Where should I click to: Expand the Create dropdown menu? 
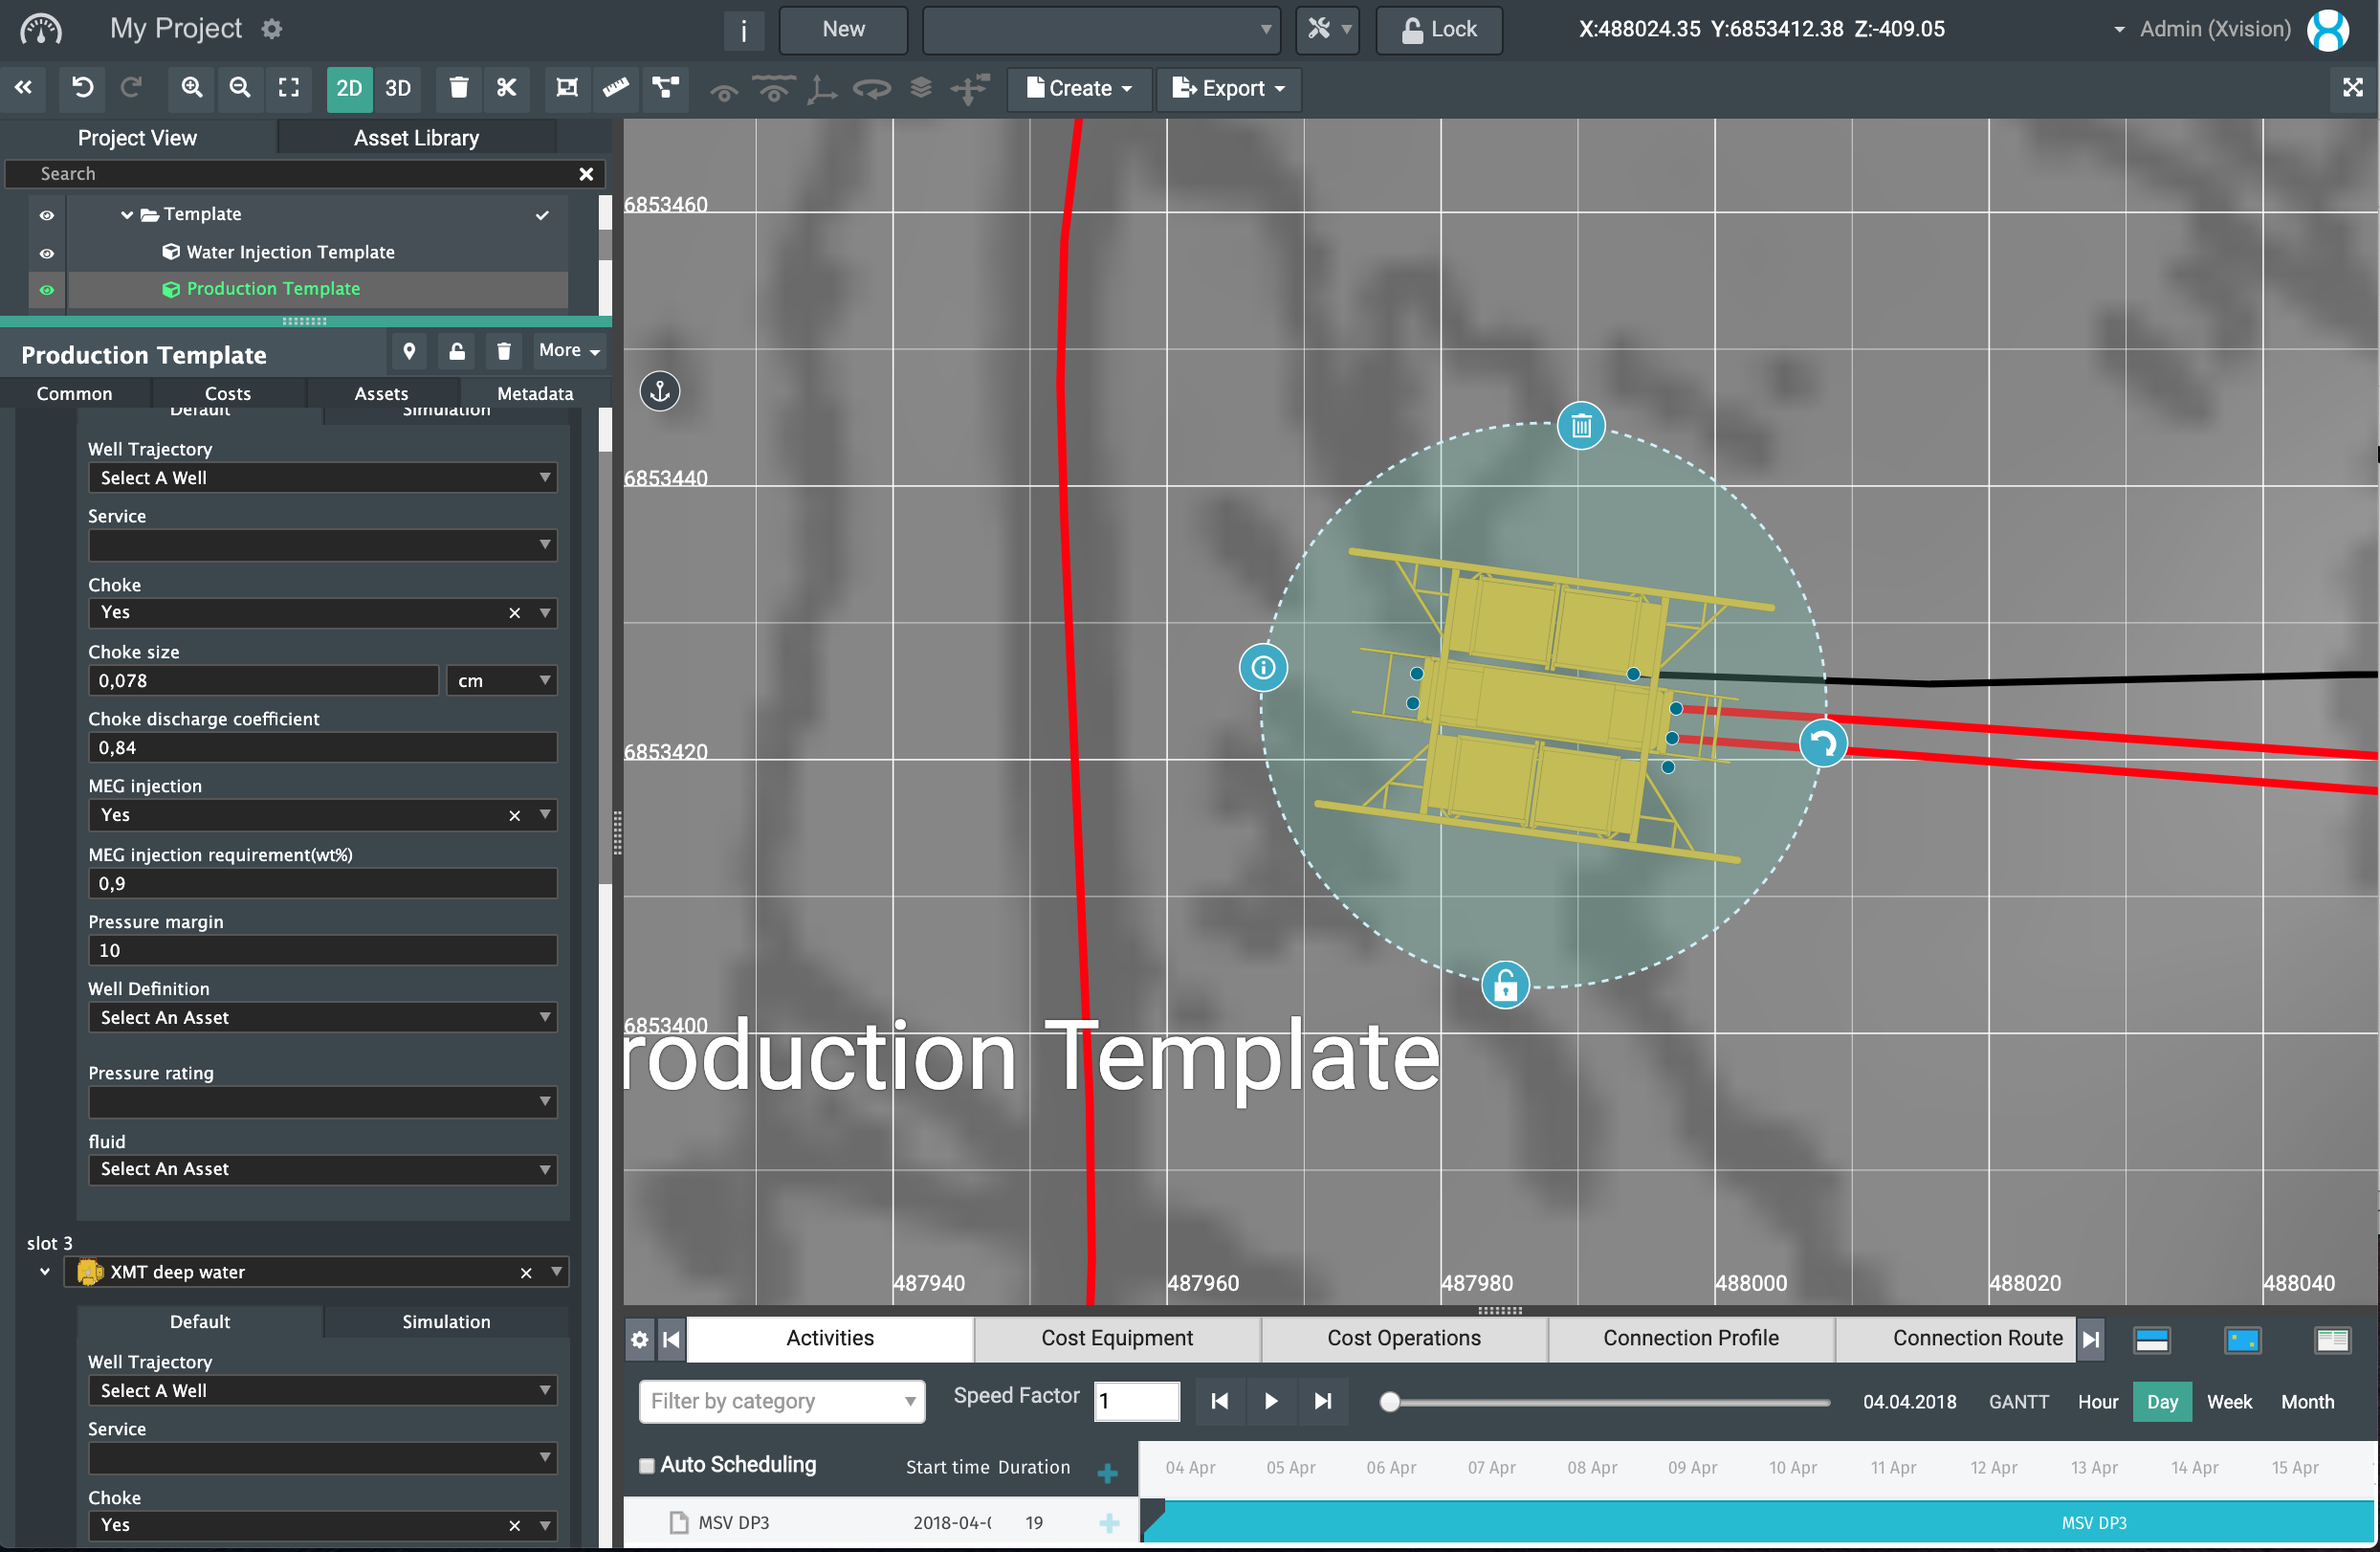coord(1079,88)
